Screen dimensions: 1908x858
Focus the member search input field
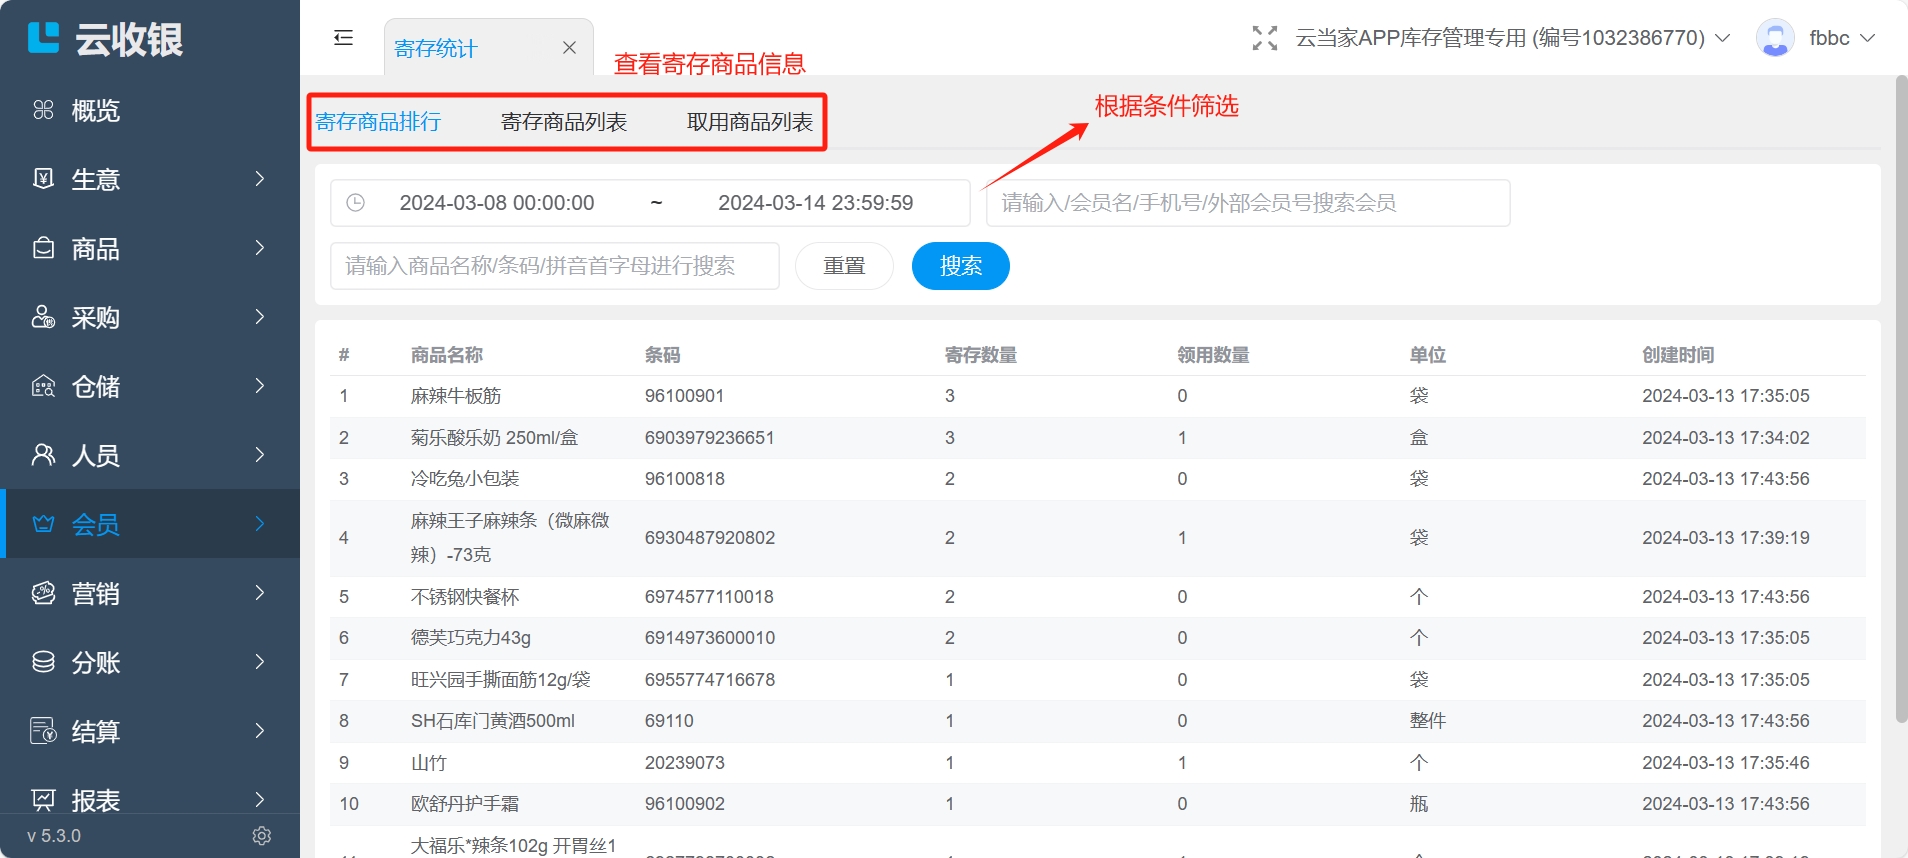pos(1247,203)
